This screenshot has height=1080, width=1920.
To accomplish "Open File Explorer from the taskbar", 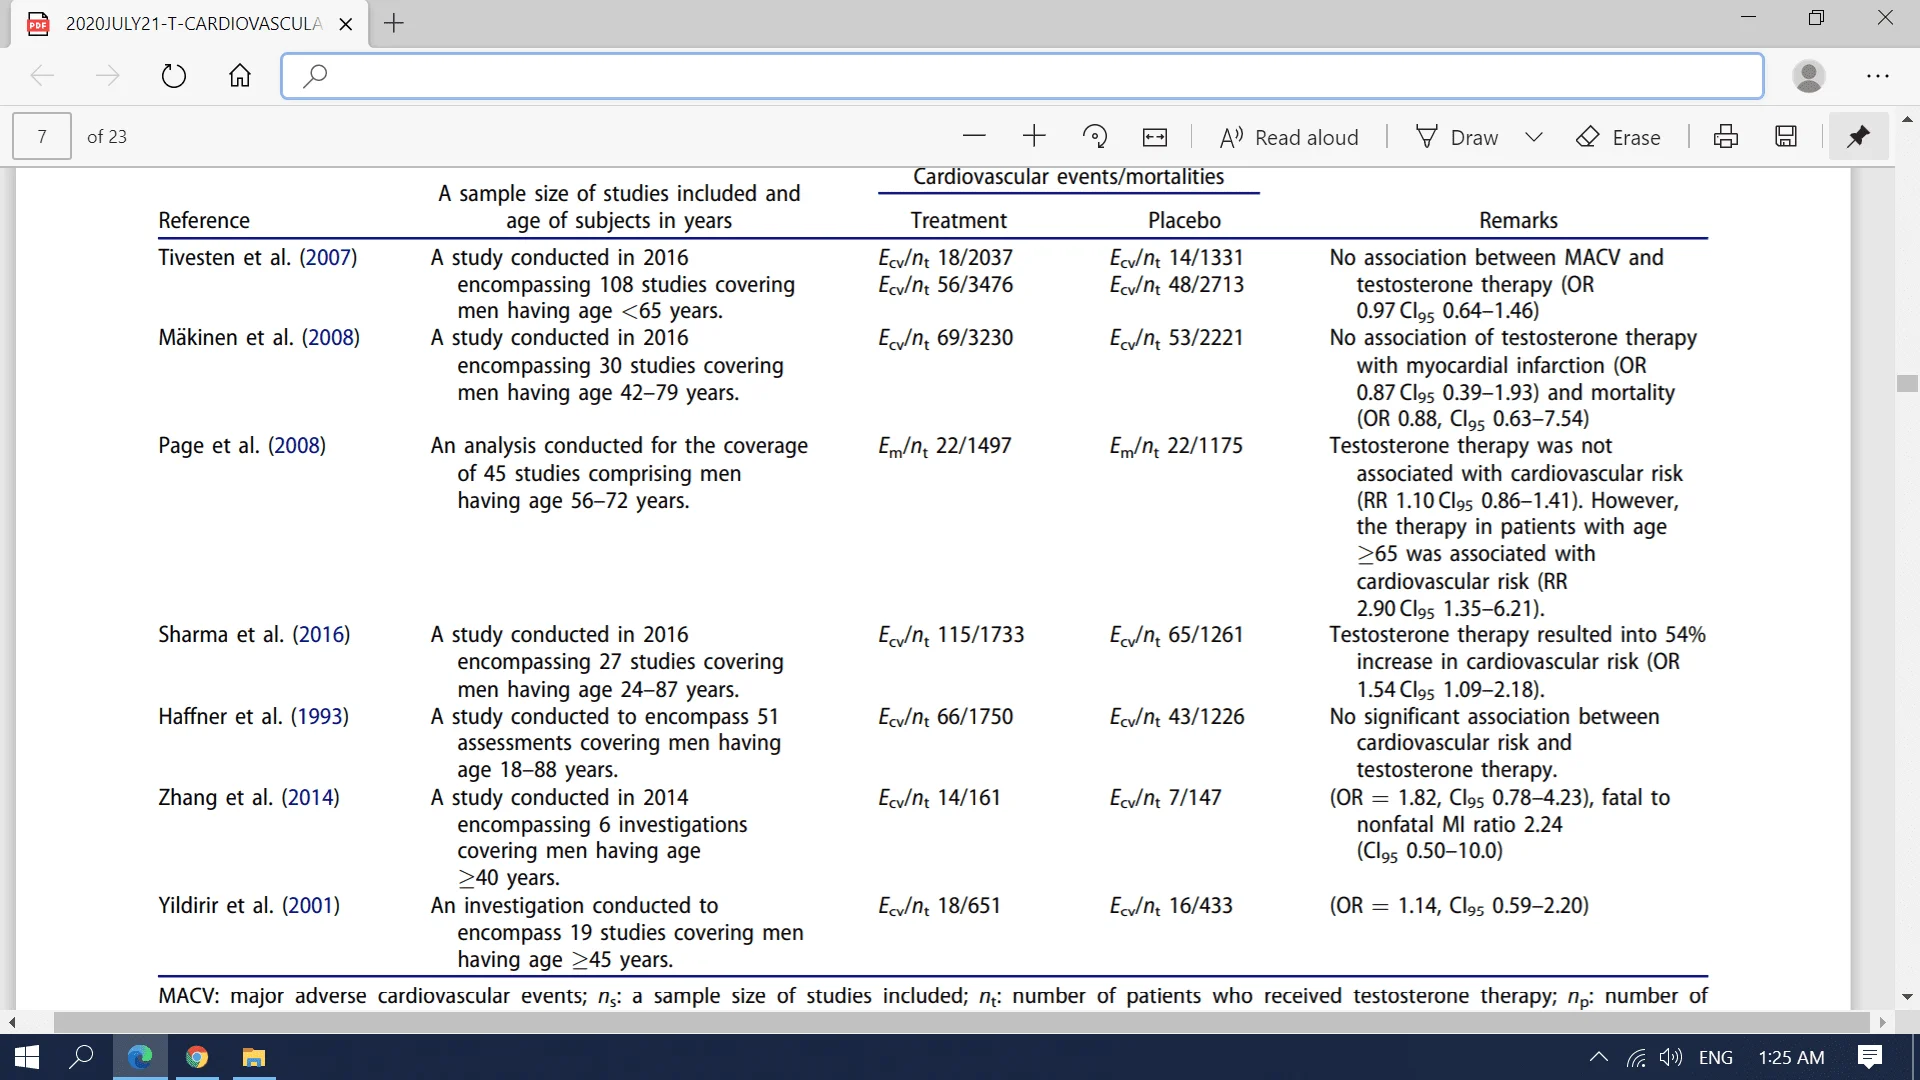I will pos(254,1057).
